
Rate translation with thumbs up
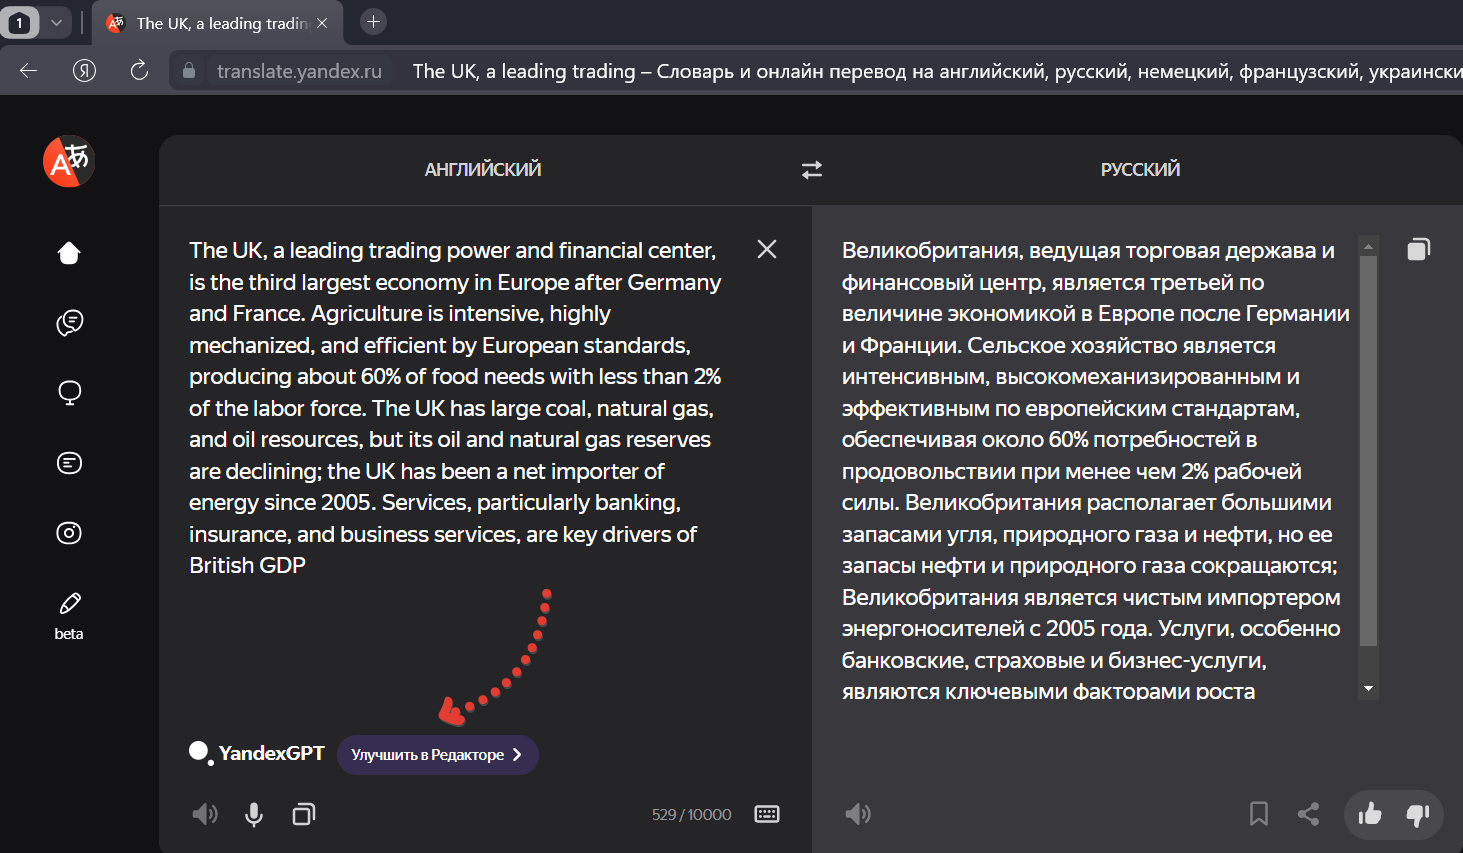pyautogui.click(x=1369, y=814)
